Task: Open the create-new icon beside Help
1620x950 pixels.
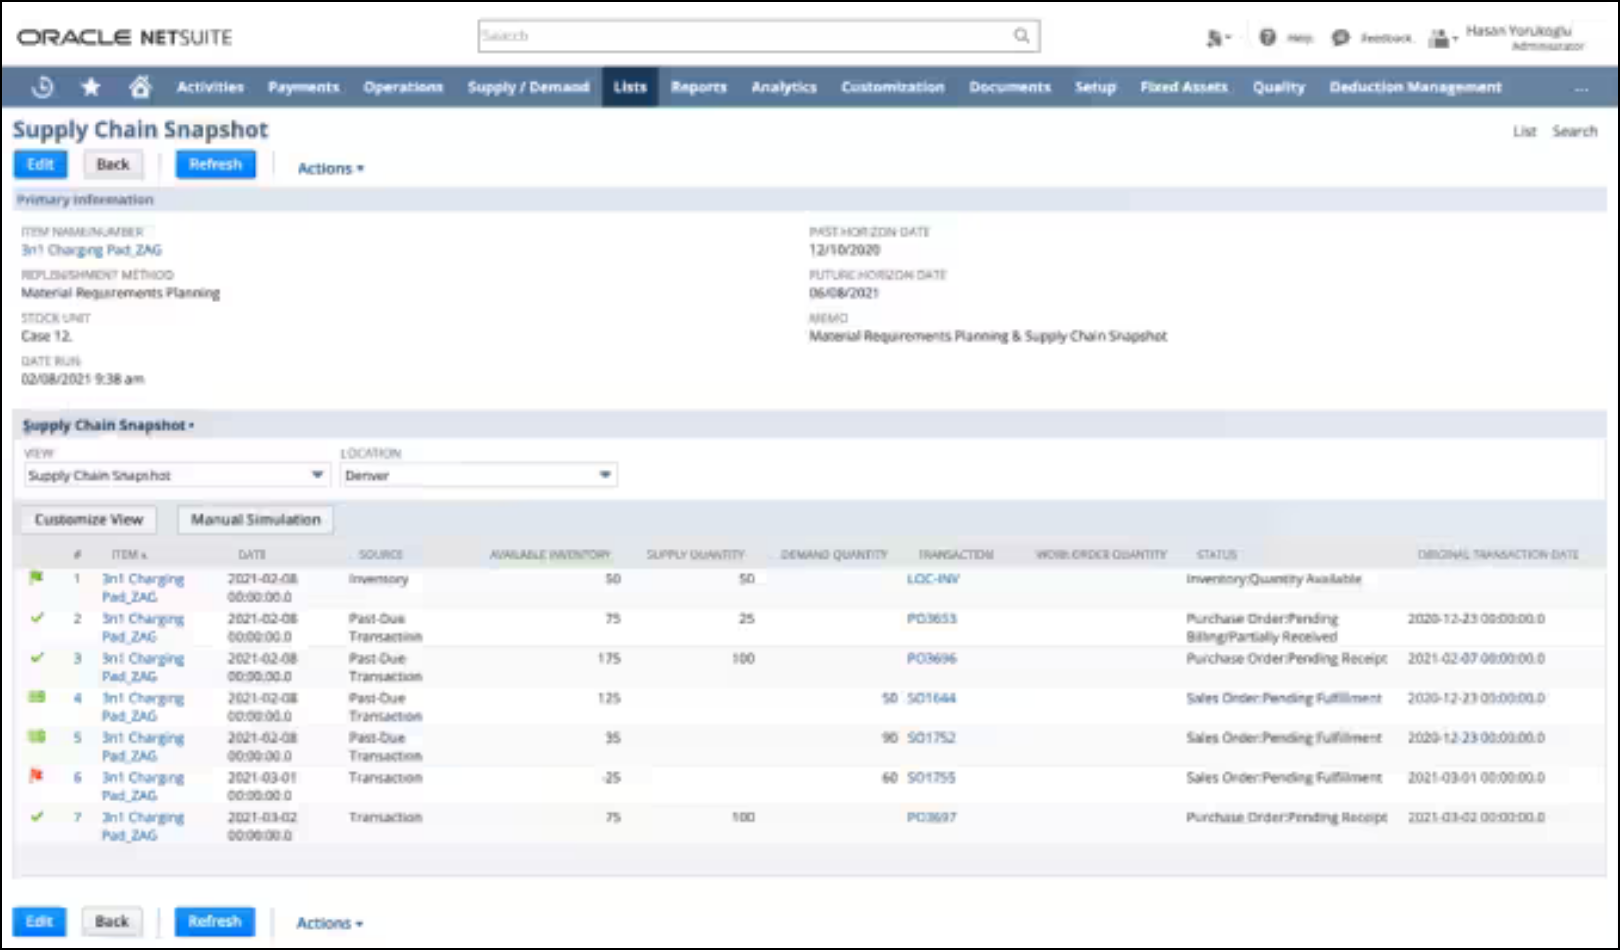Action: tap(1217, 38)
